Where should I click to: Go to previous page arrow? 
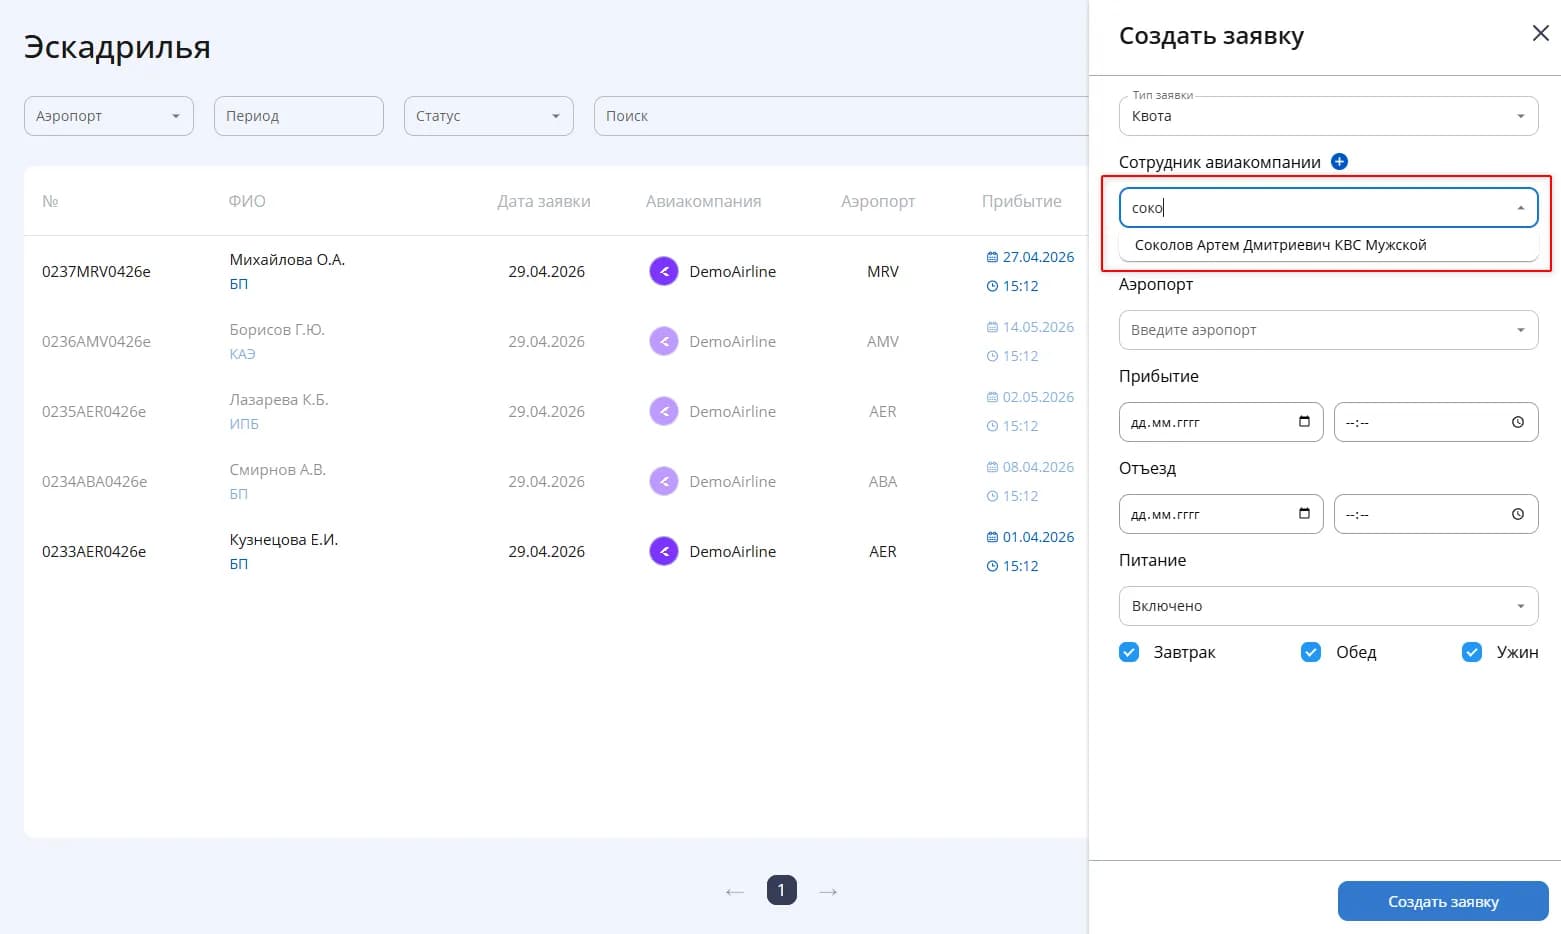(x=735, y=891)
